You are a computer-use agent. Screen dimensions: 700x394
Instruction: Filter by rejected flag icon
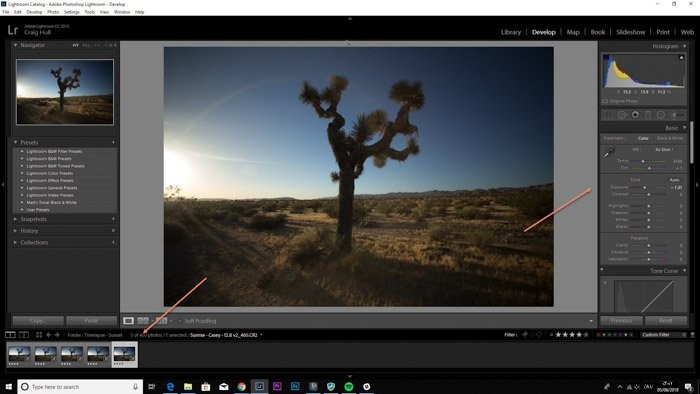coord(539,335)
